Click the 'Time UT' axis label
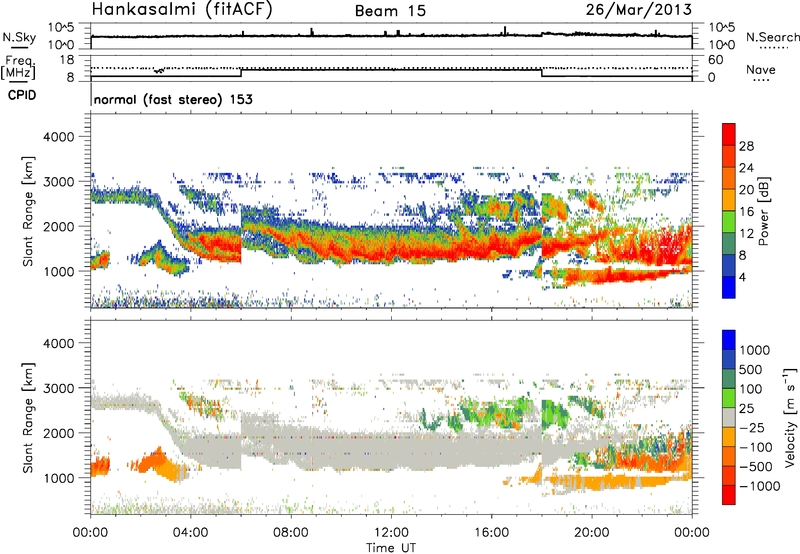The width and height of the screenshot is (800, 554). click(391, 547)
